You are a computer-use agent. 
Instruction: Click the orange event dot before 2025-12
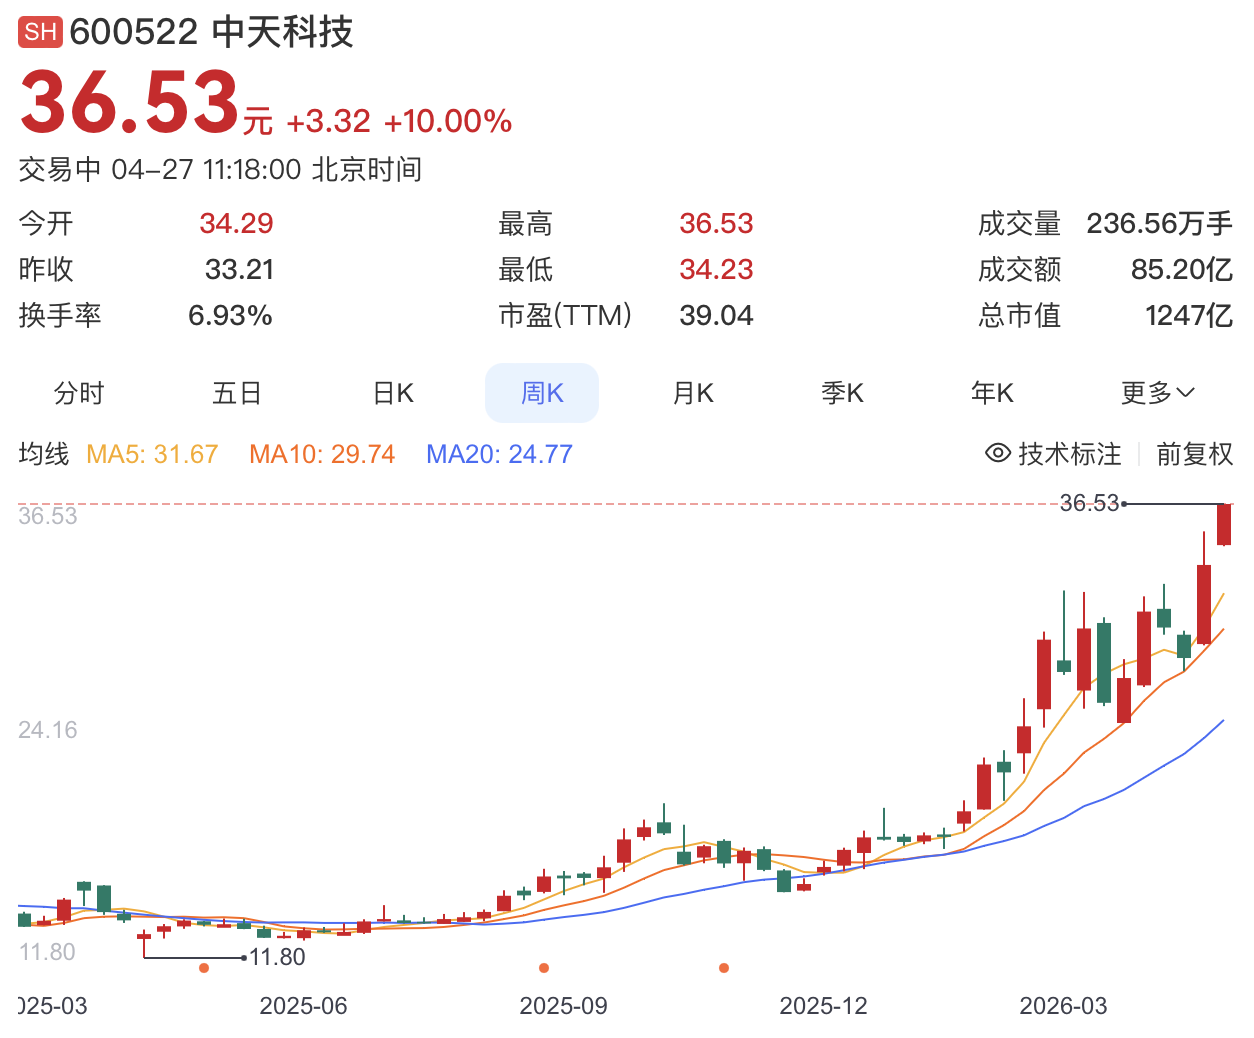pyautogui.click(x=724, y=968)
